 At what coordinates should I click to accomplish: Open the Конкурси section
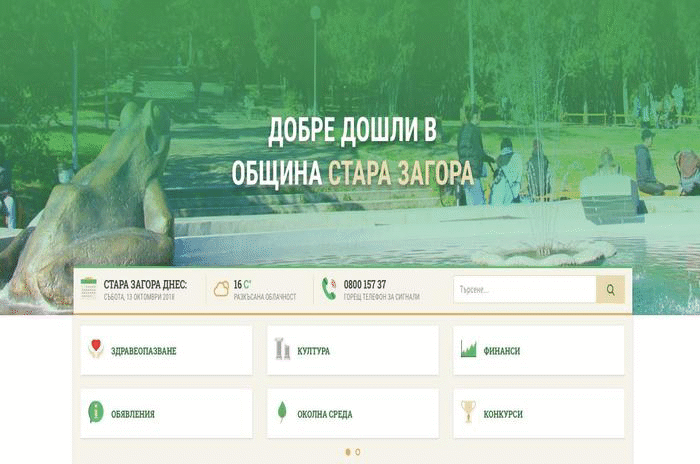click(539, 414)
